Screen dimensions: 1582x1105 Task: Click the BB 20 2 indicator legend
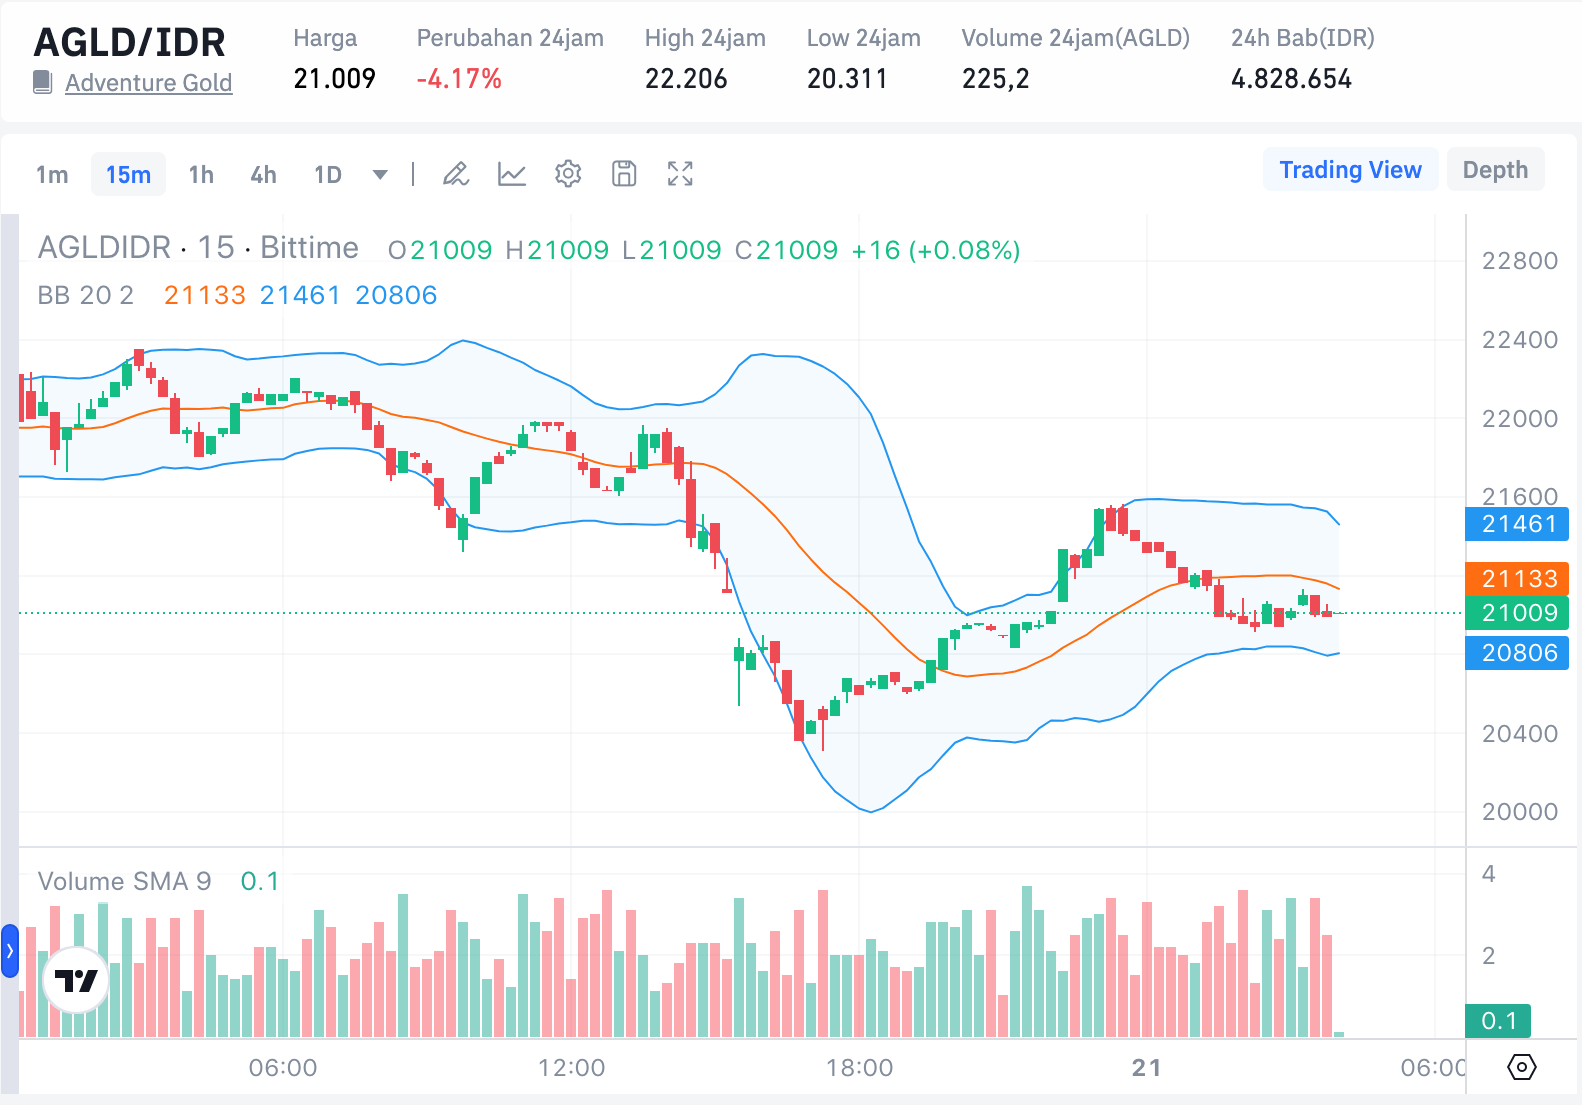86,295
